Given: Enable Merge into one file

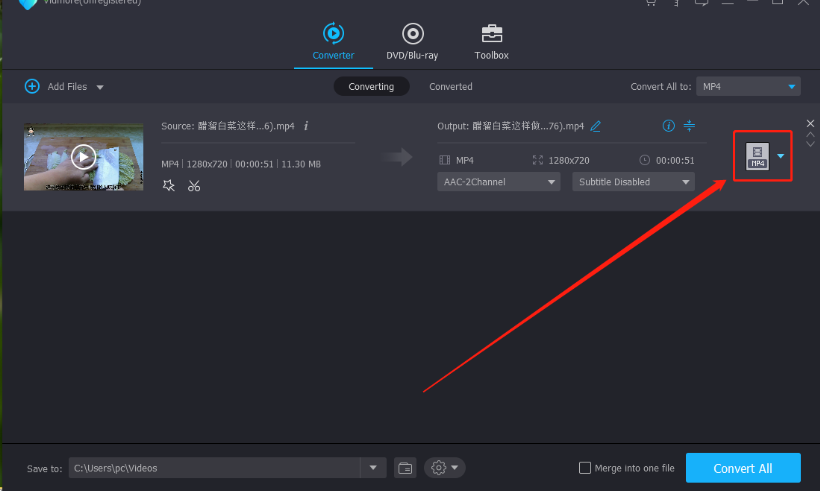Looking at the screenshot, I should (x=585, y=468).
